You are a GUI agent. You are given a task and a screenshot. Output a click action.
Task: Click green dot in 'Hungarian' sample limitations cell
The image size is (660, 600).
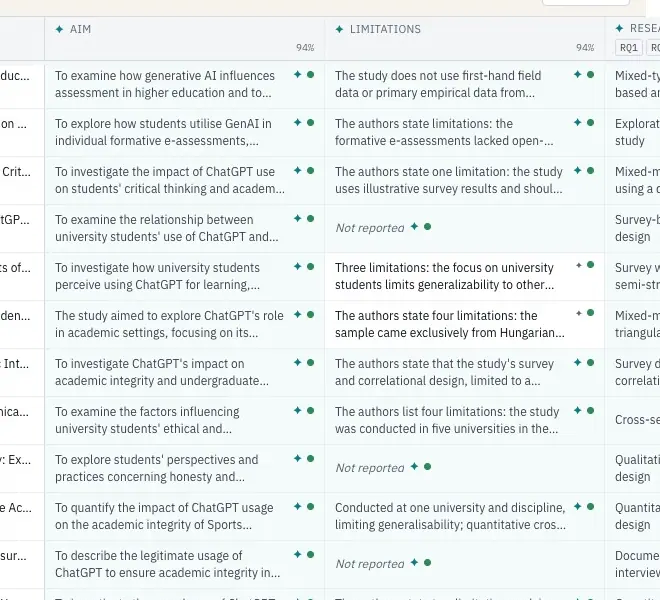(x=591, y=313)
